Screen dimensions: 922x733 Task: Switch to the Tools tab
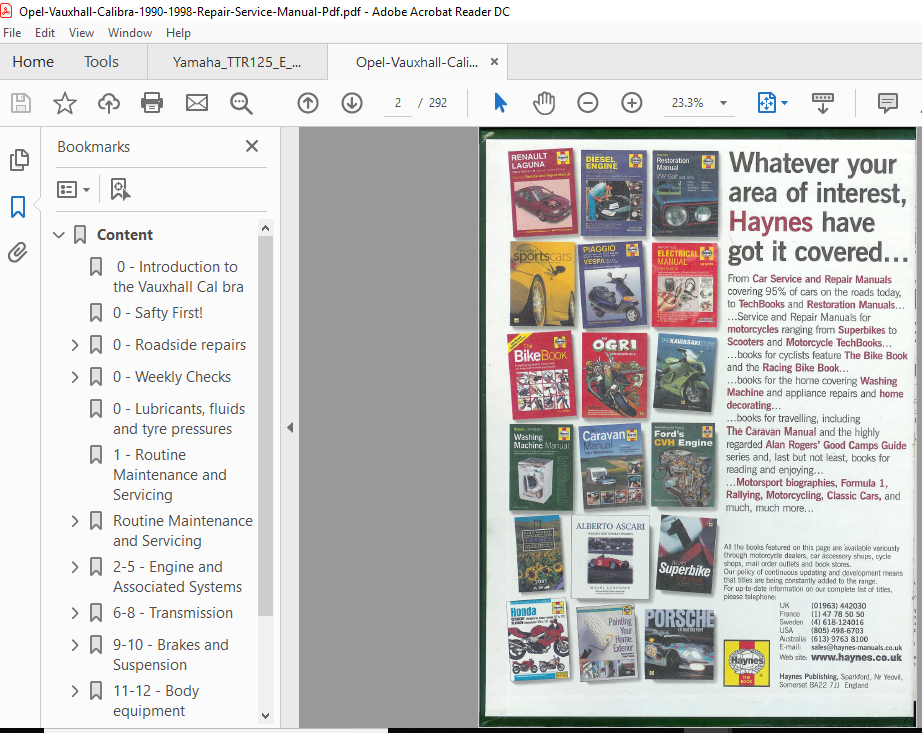[x=101, y=62]
